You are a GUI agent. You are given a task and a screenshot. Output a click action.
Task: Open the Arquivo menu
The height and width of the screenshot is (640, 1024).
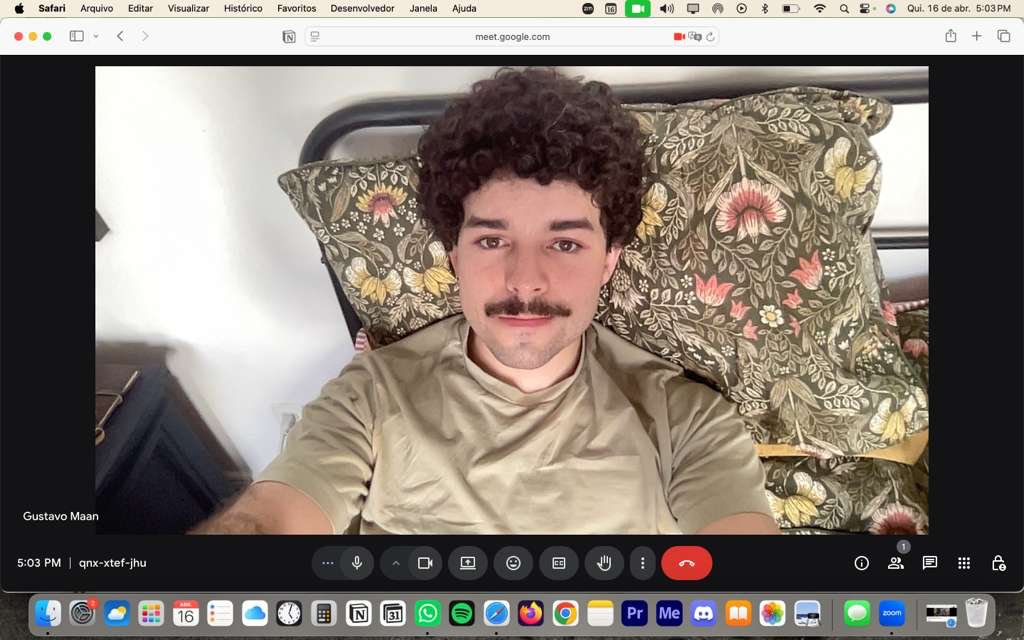[x=97, y=8]
